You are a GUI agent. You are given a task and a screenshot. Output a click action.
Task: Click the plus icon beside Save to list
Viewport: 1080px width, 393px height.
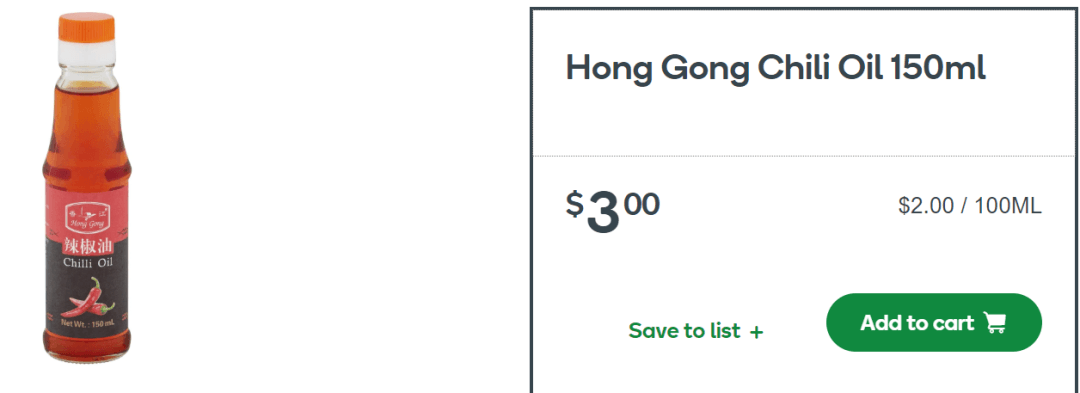pos(756,332)
